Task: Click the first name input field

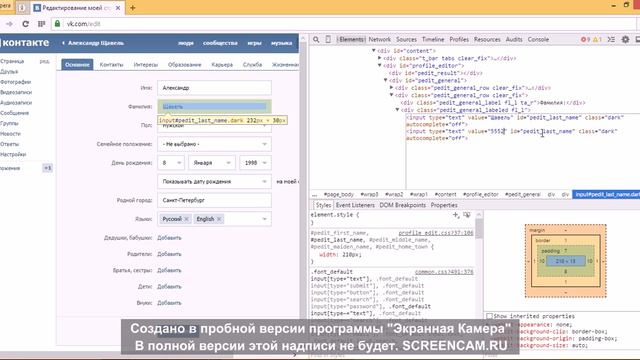Action: click(x=214, y=88)
